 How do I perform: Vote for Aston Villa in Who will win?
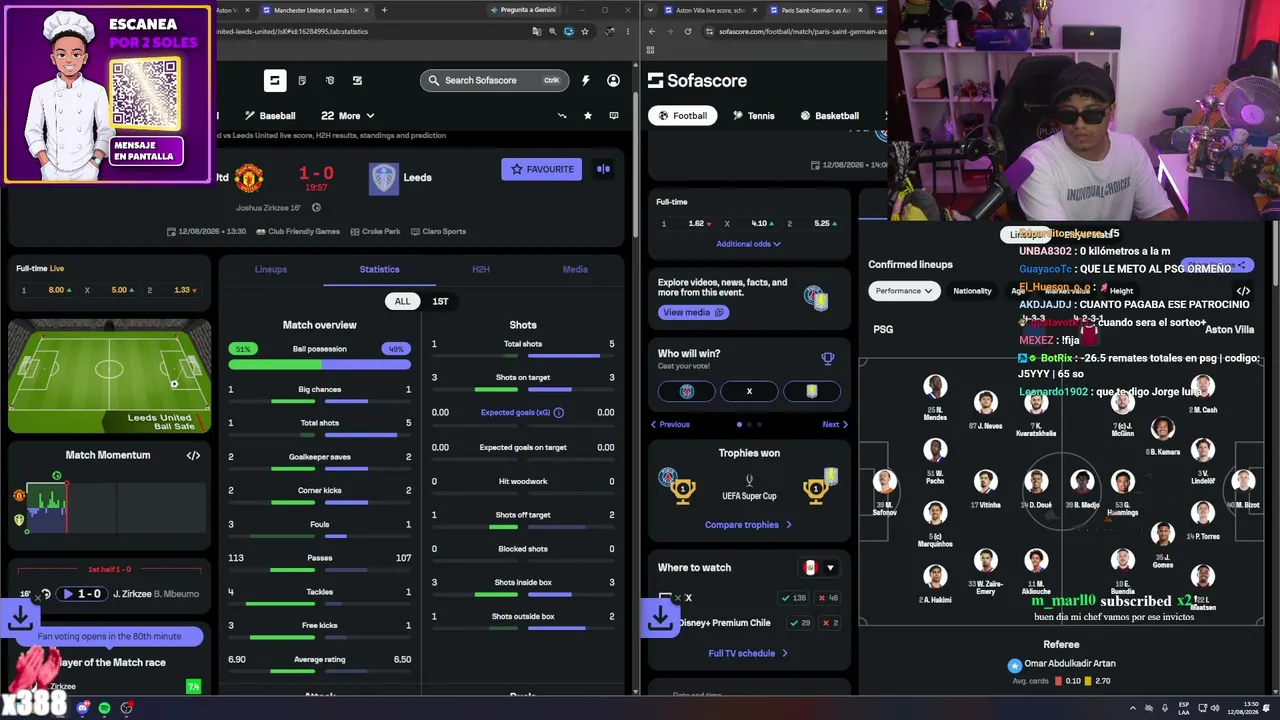(811, 391)
